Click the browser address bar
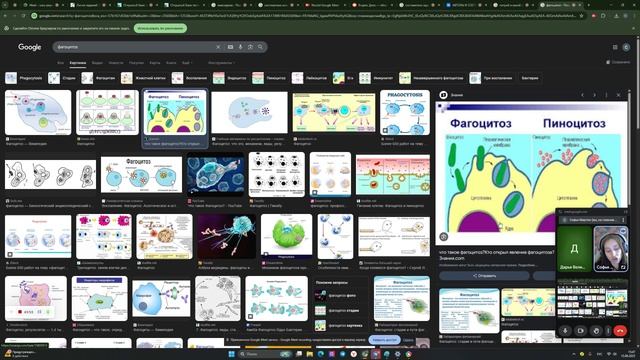The width and height of the screenshot is (640, 360). [306, 16]
